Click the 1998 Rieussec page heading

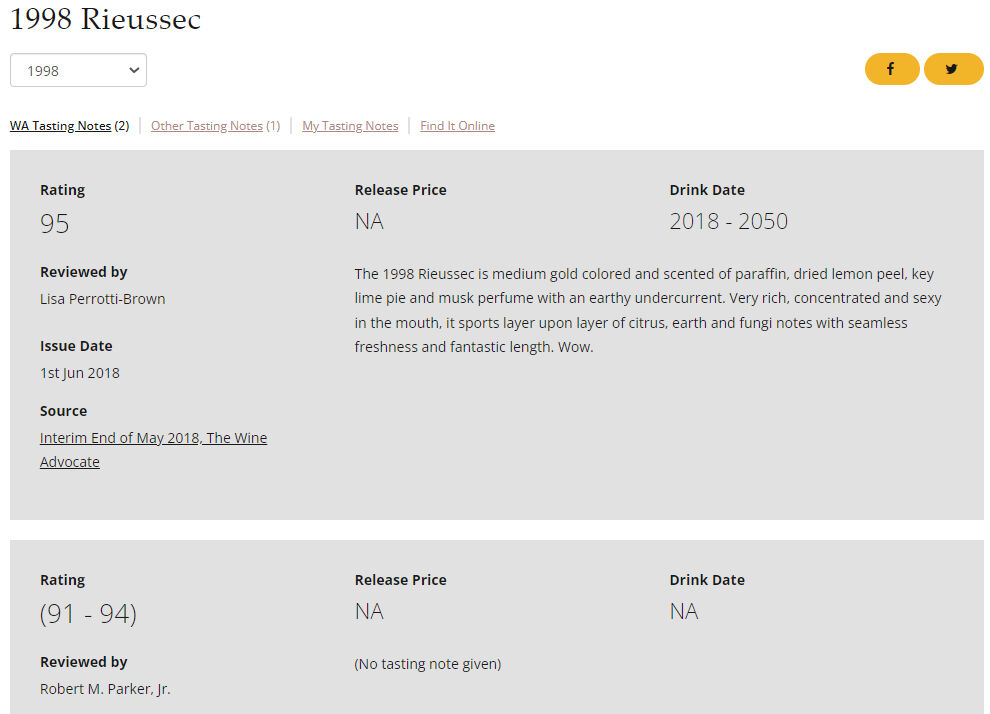click(105, 19)
